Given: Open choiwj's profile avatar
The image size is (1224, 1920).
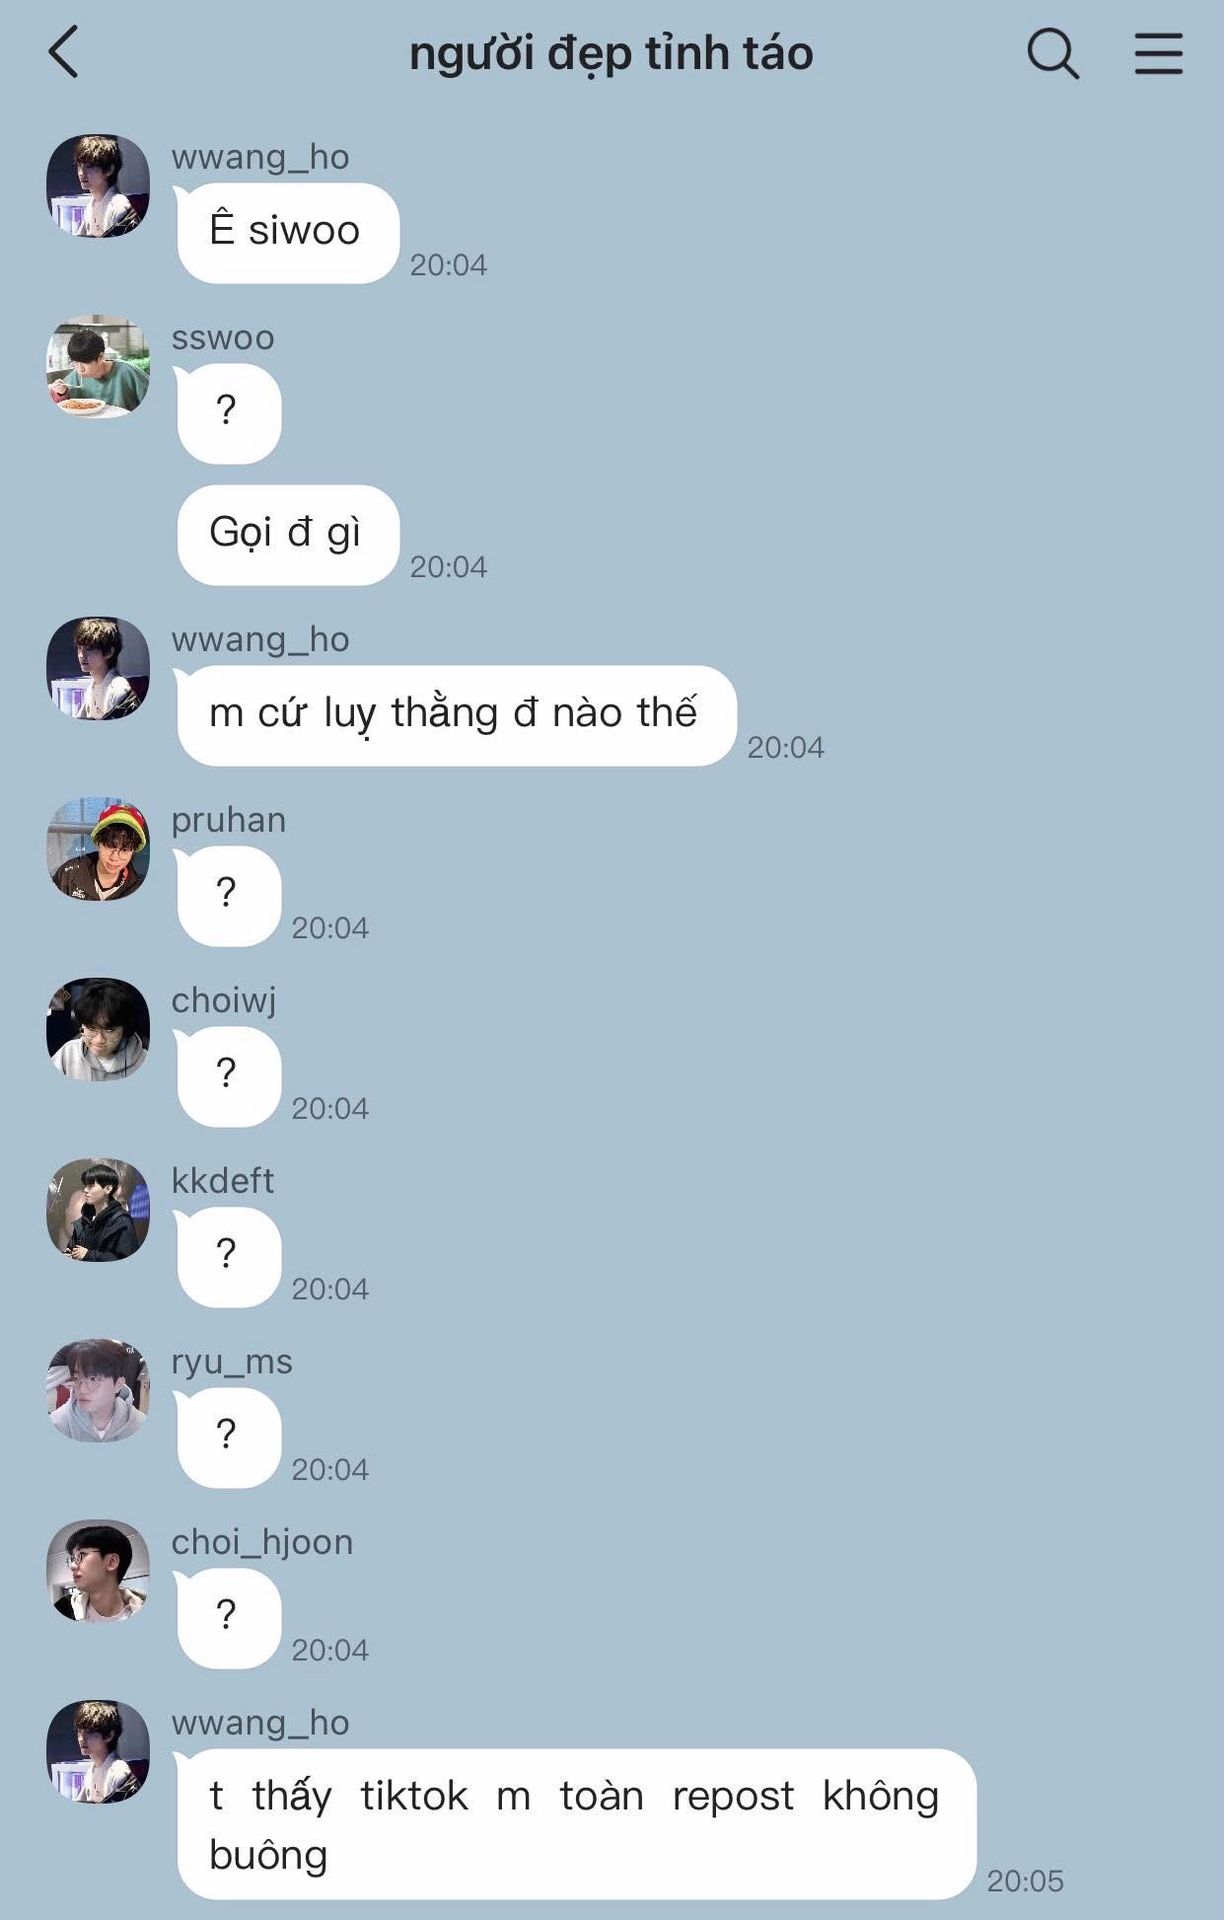Looking at the screenshot, I should pos(98,1029).
